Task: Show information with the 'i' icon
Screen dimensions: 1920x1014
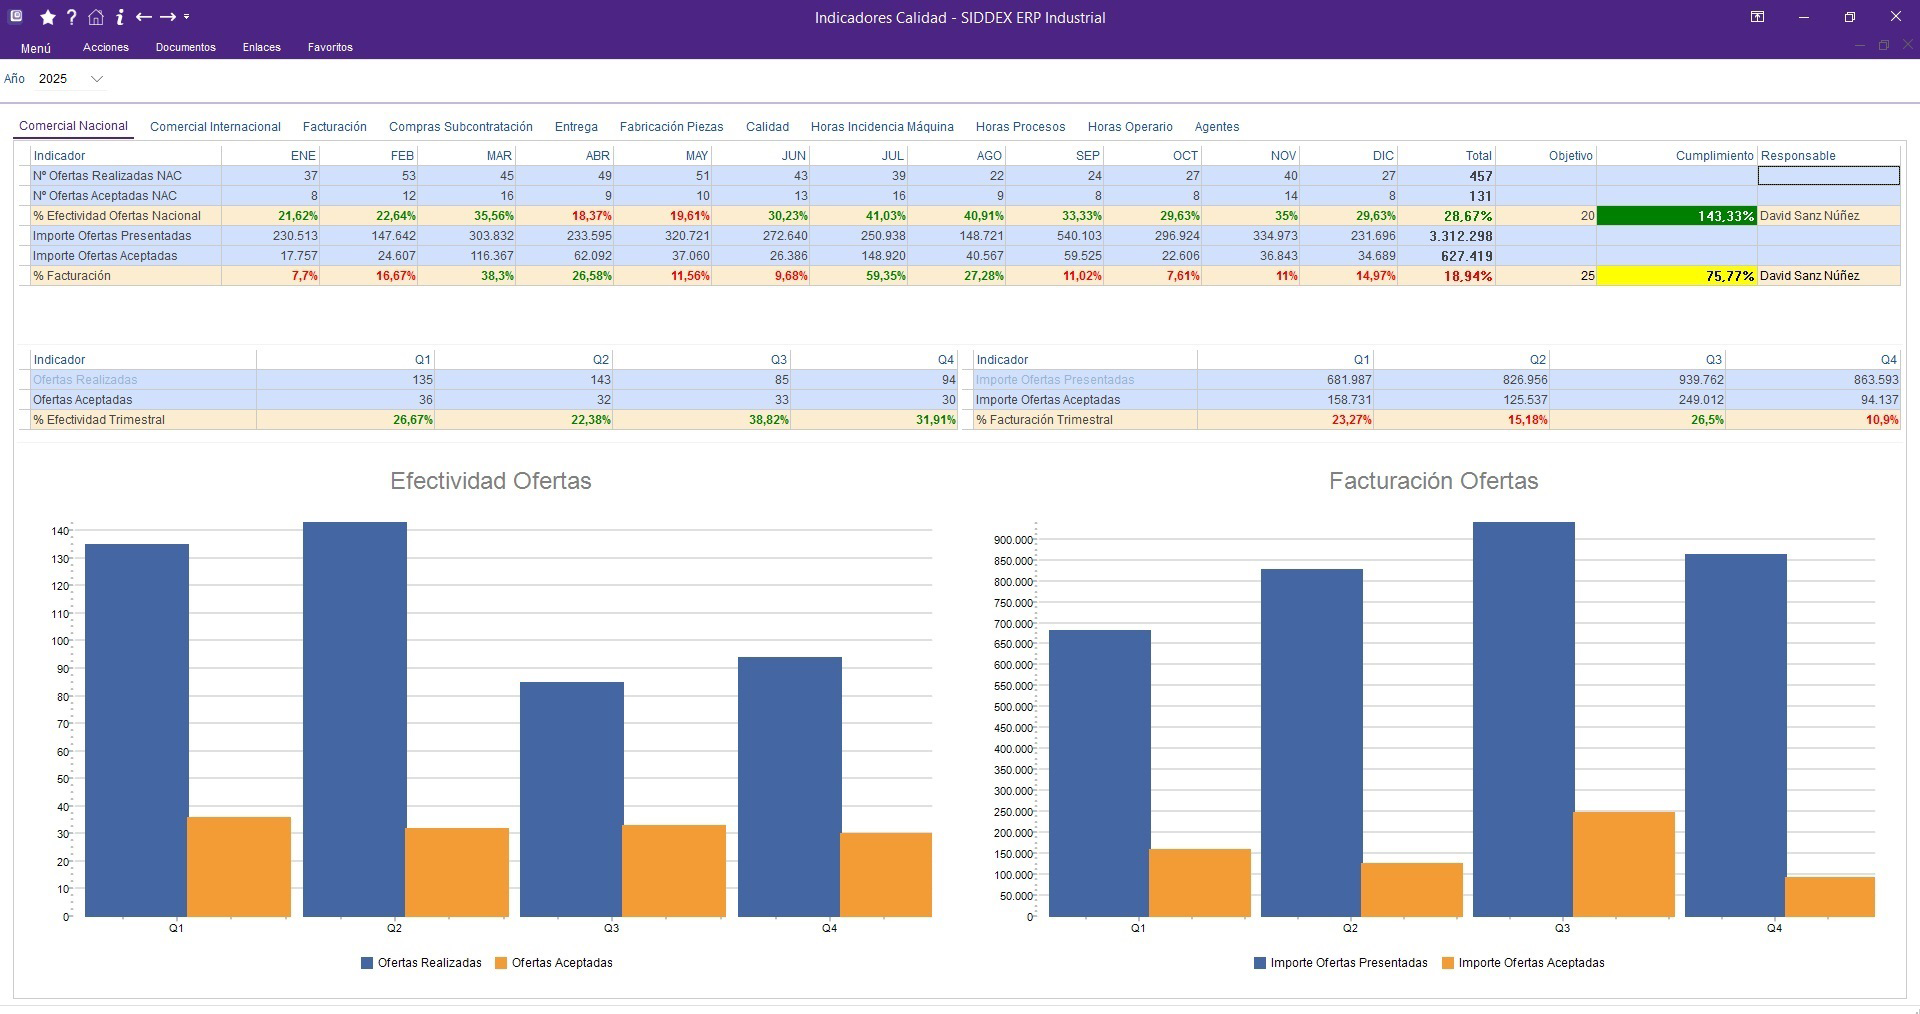Action: click(119, 17)
